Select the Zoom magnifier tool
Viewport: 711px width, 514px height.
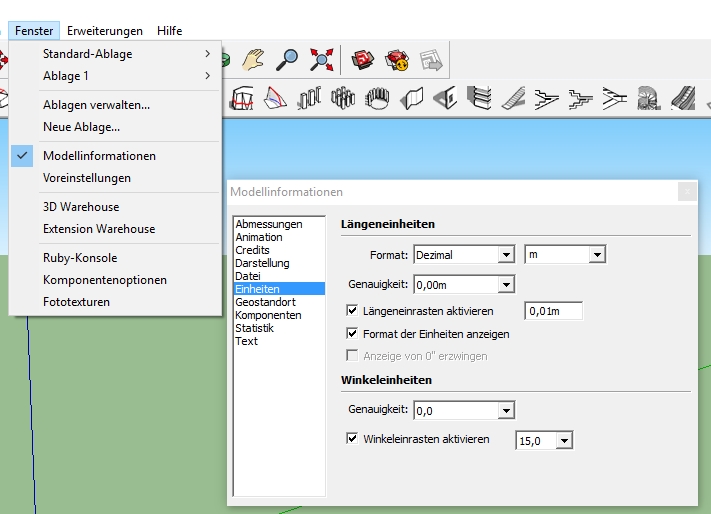[287, 60]
